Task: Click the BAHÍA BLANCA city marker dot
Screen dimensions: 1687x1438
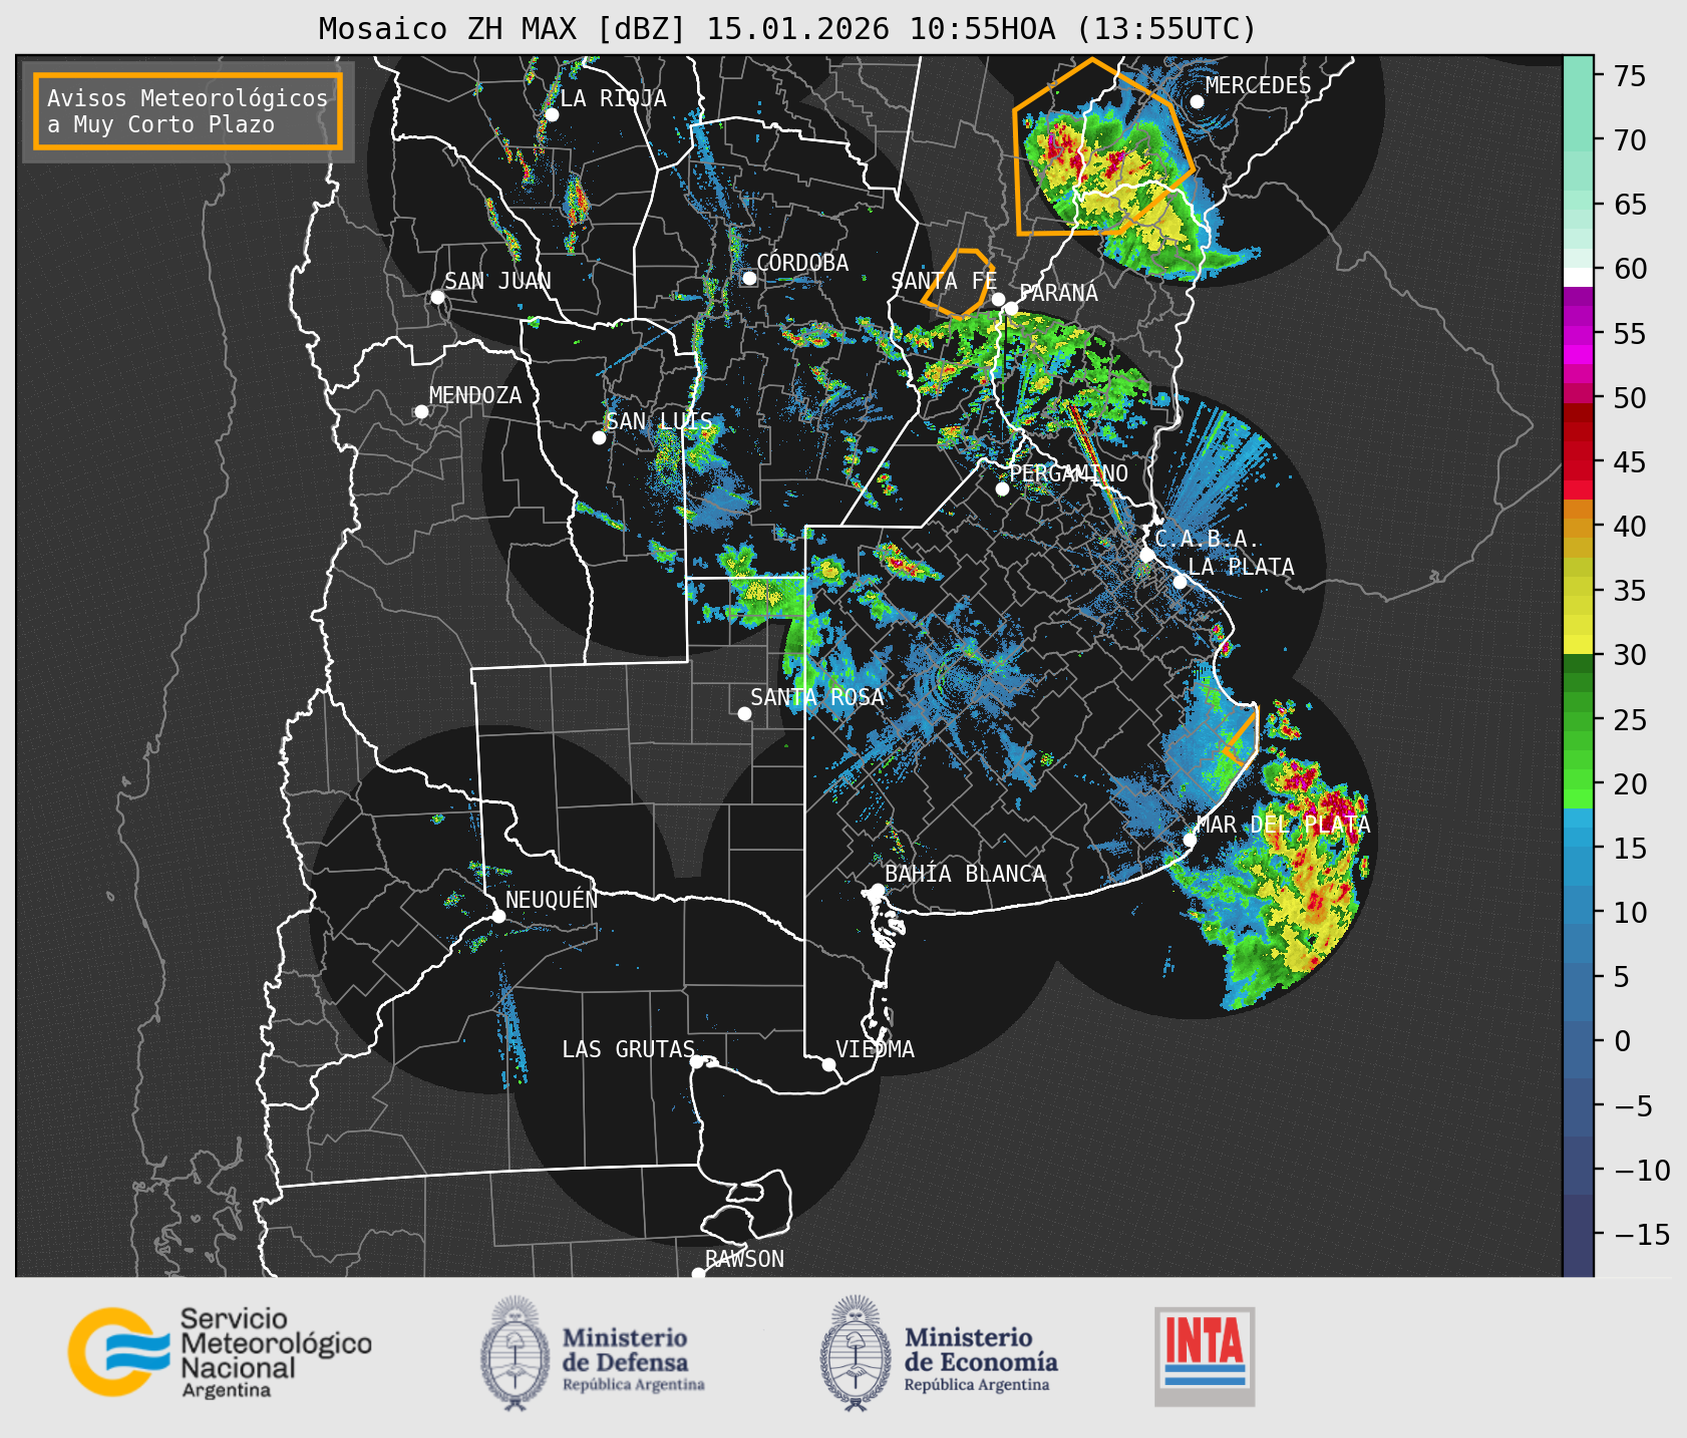Action: pos(877,890)
